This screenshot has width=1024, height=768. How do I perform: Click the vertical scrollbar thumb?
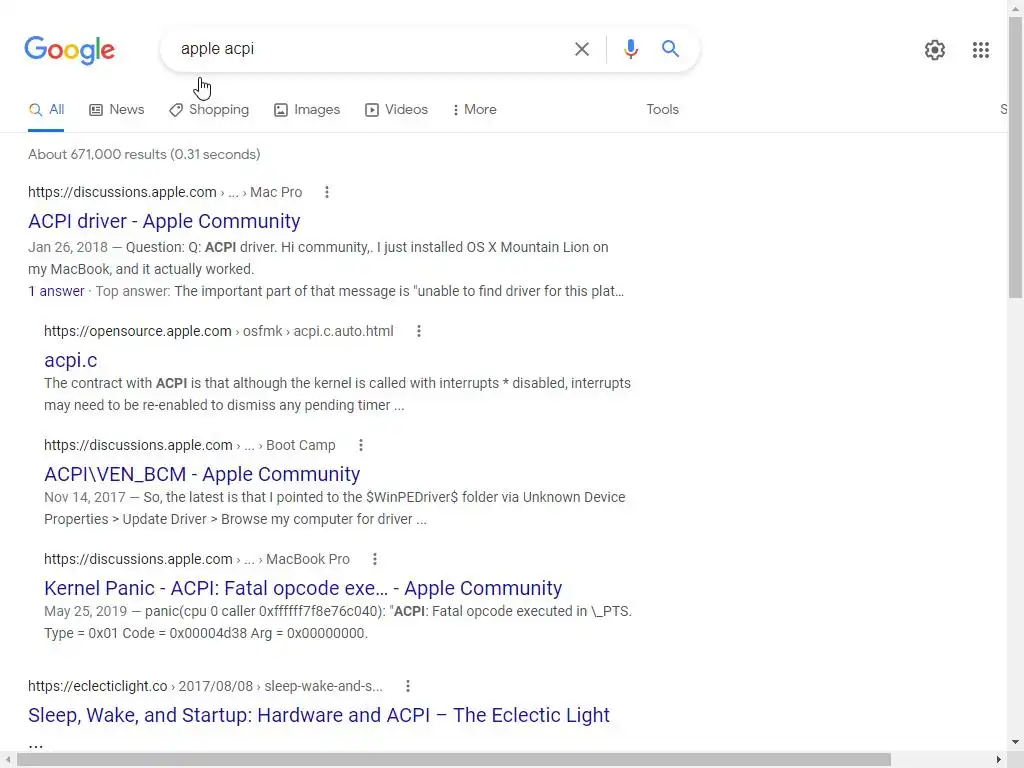click(x=1016, y=157)
